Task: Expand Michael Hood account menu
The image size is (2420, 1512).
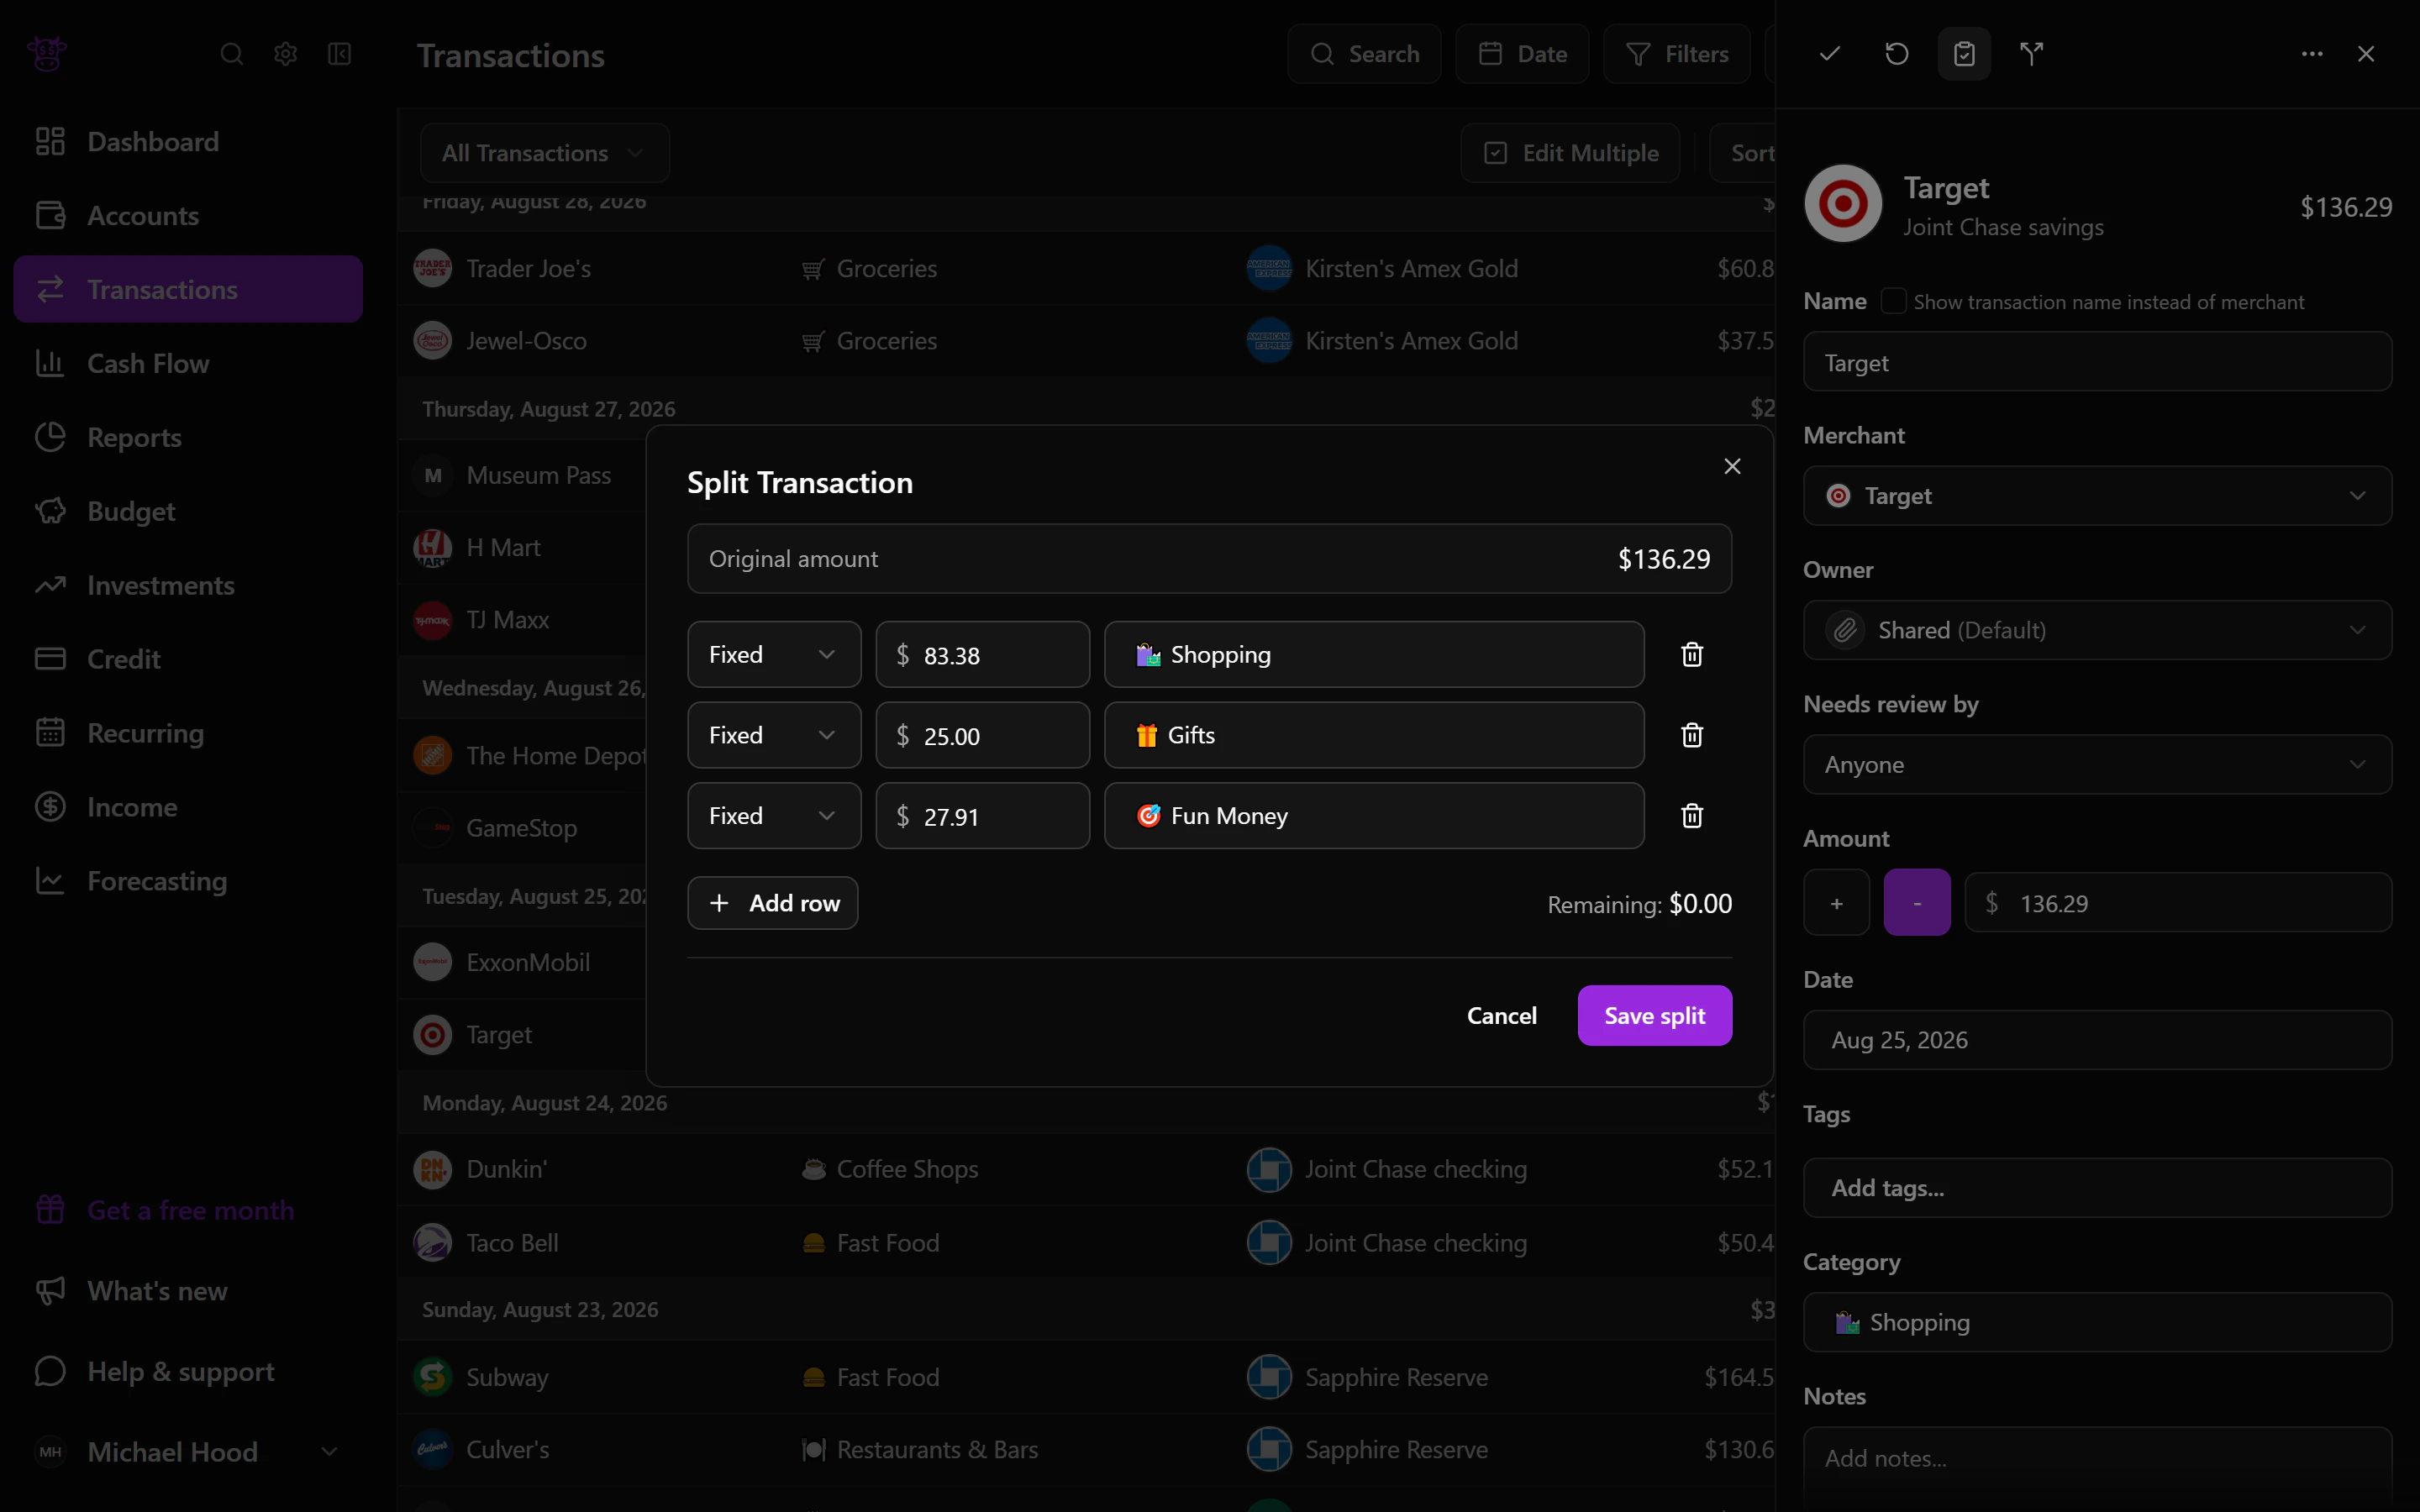Action: point(188,1452)
